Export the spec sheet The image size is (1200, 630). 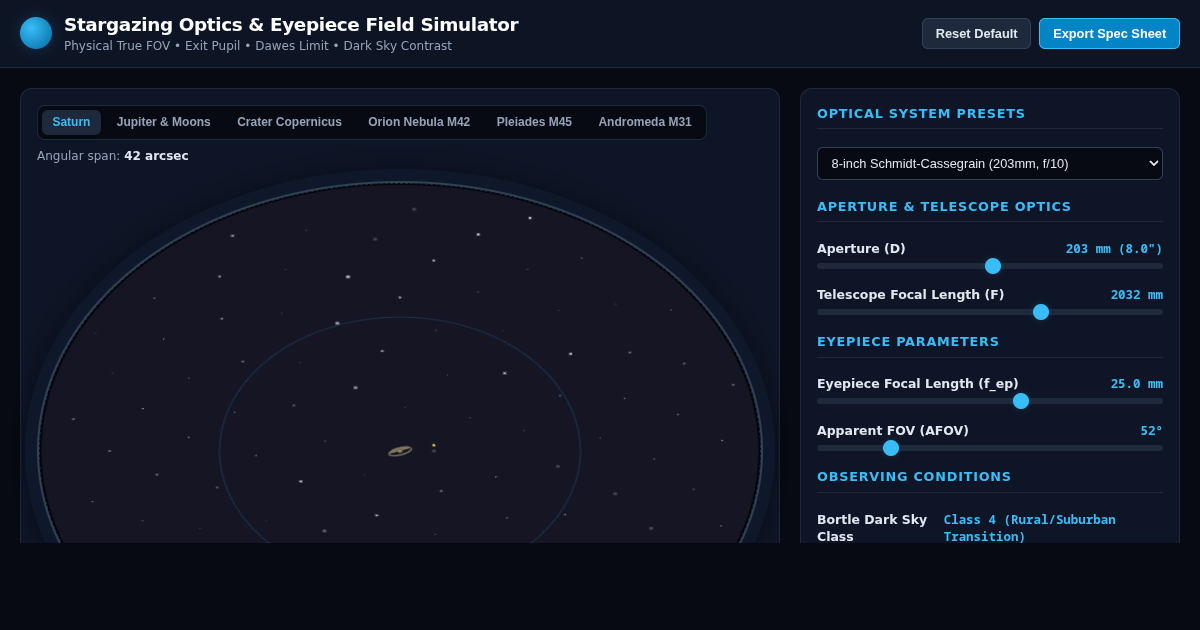1109,33
